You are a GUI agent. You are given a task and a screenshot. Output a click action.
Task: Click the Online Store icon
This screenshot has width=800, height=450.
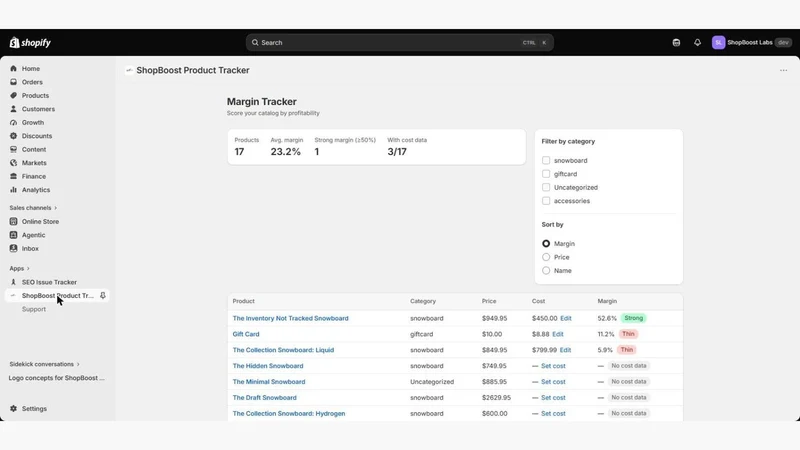[x=13, y=221]
